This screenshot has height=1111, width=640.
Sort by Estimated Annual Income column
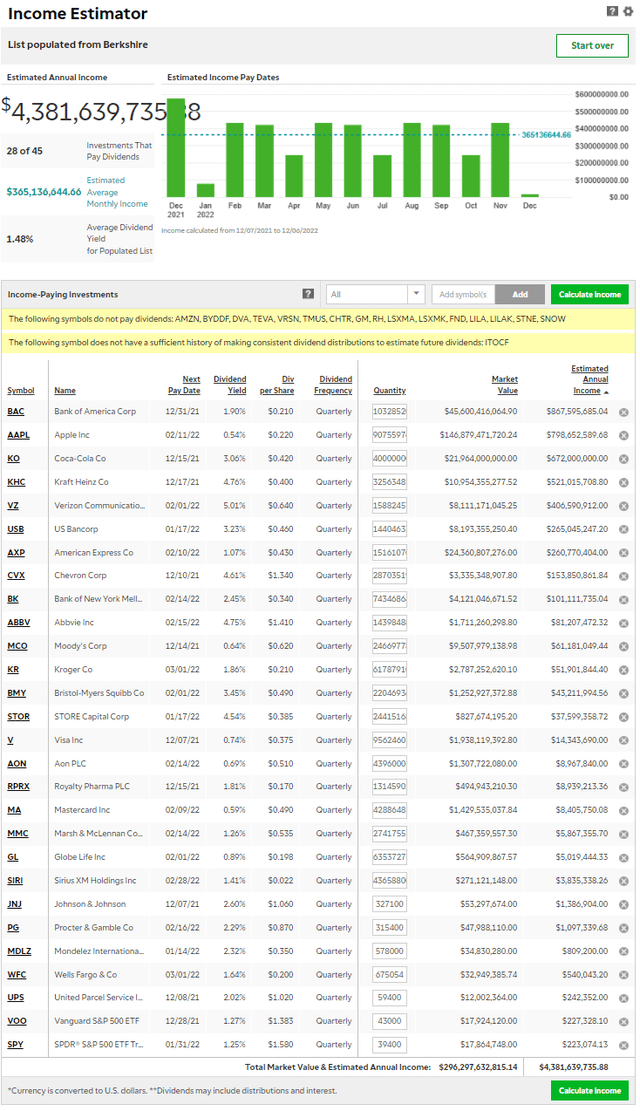pyautogui.click(x=590, y=380)
